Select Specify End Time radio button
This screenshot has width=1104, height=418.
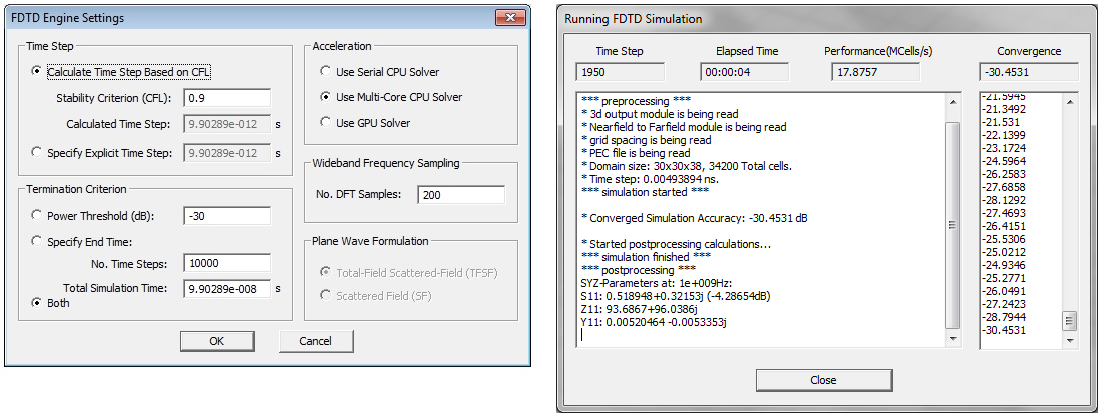pyautogui.click(x=37, y=241)
